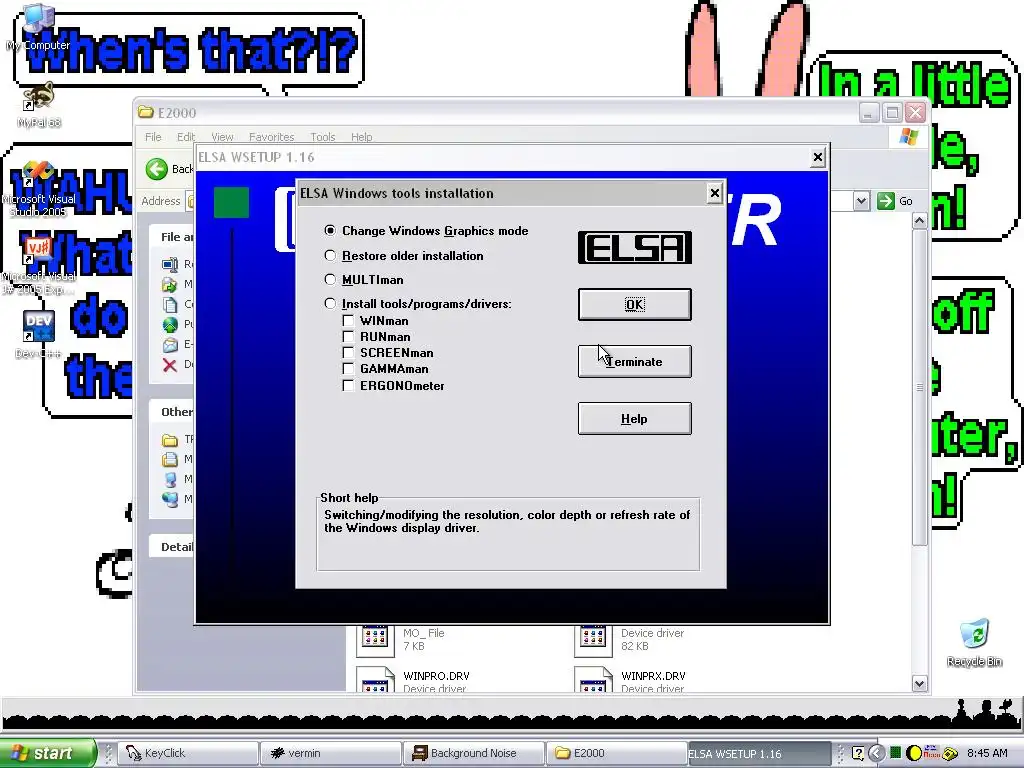1024x768 pixels.
Task: Select Change Windows Graphics mode radio button
Action: [x=330, y=231]
